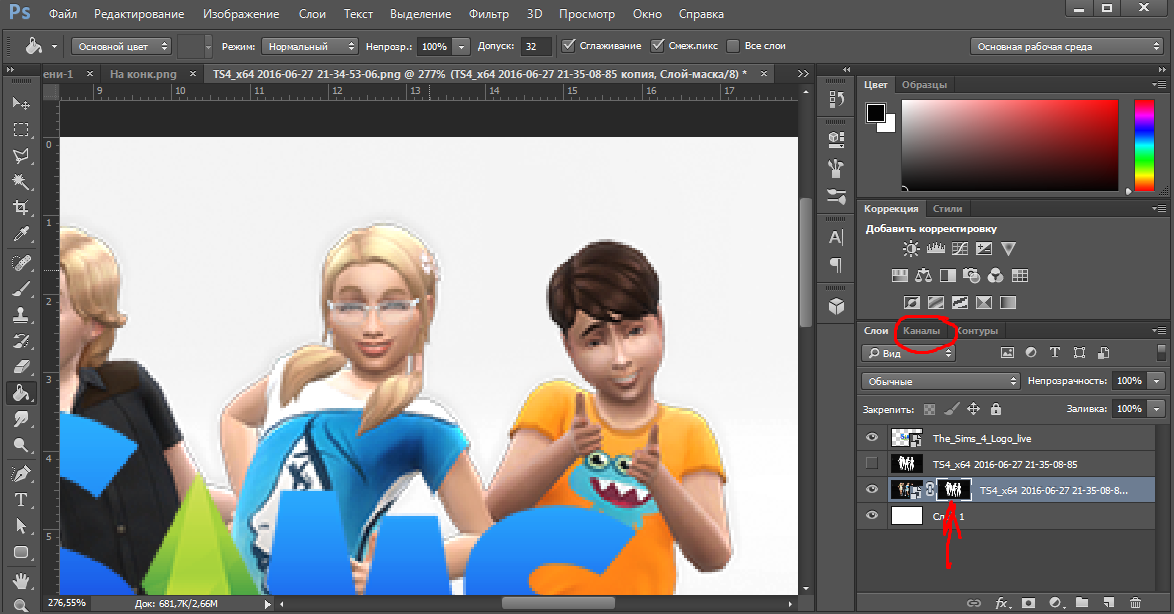
Task: Hide the Слой 1 layer
Action: tap(872, 516)
